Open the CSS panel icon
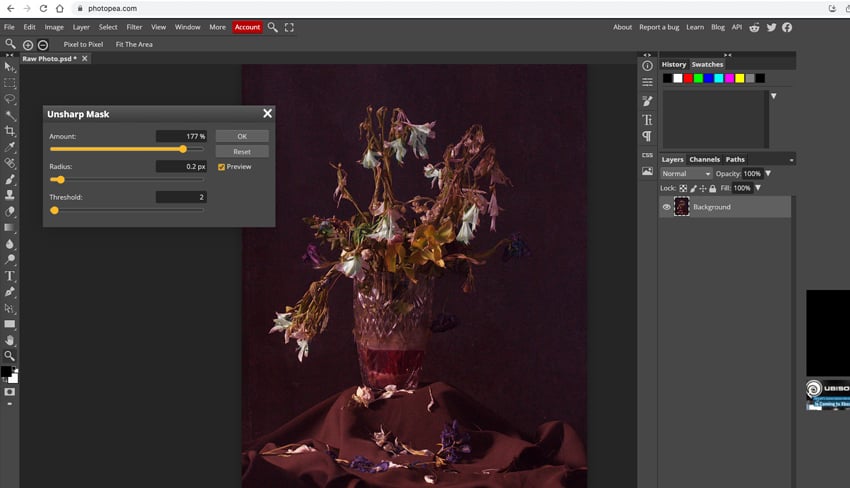This screenshot has width=850, height=488. pos(647,155)
